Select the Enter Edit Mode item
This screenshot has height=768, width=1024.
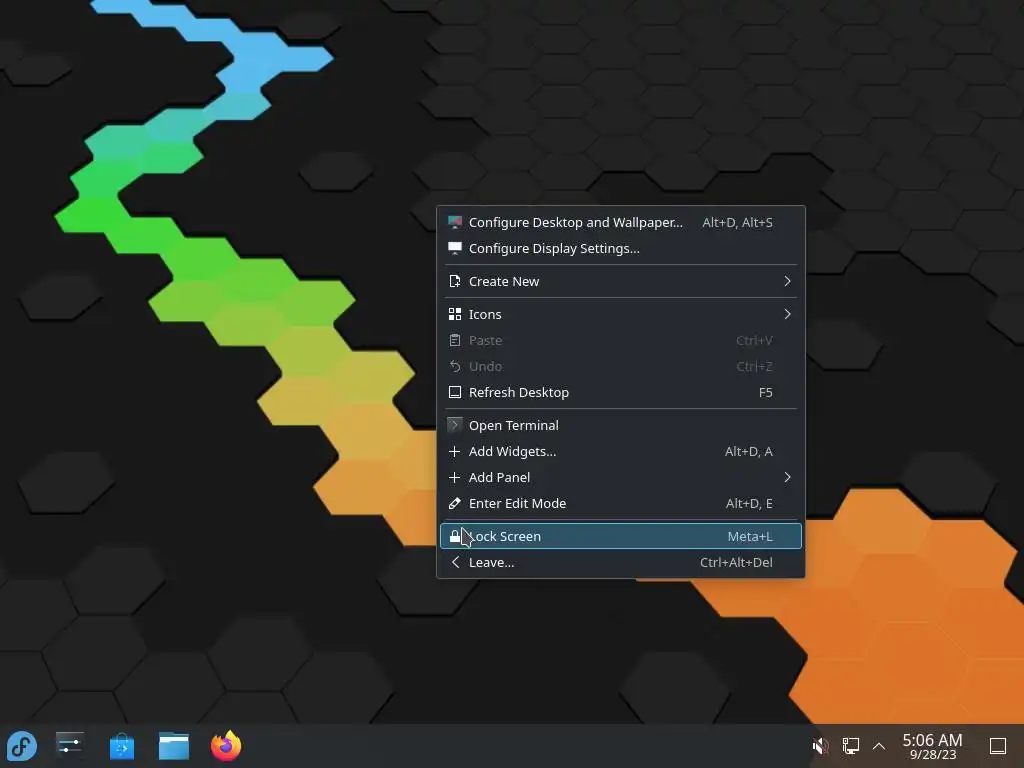click(620, 504)
